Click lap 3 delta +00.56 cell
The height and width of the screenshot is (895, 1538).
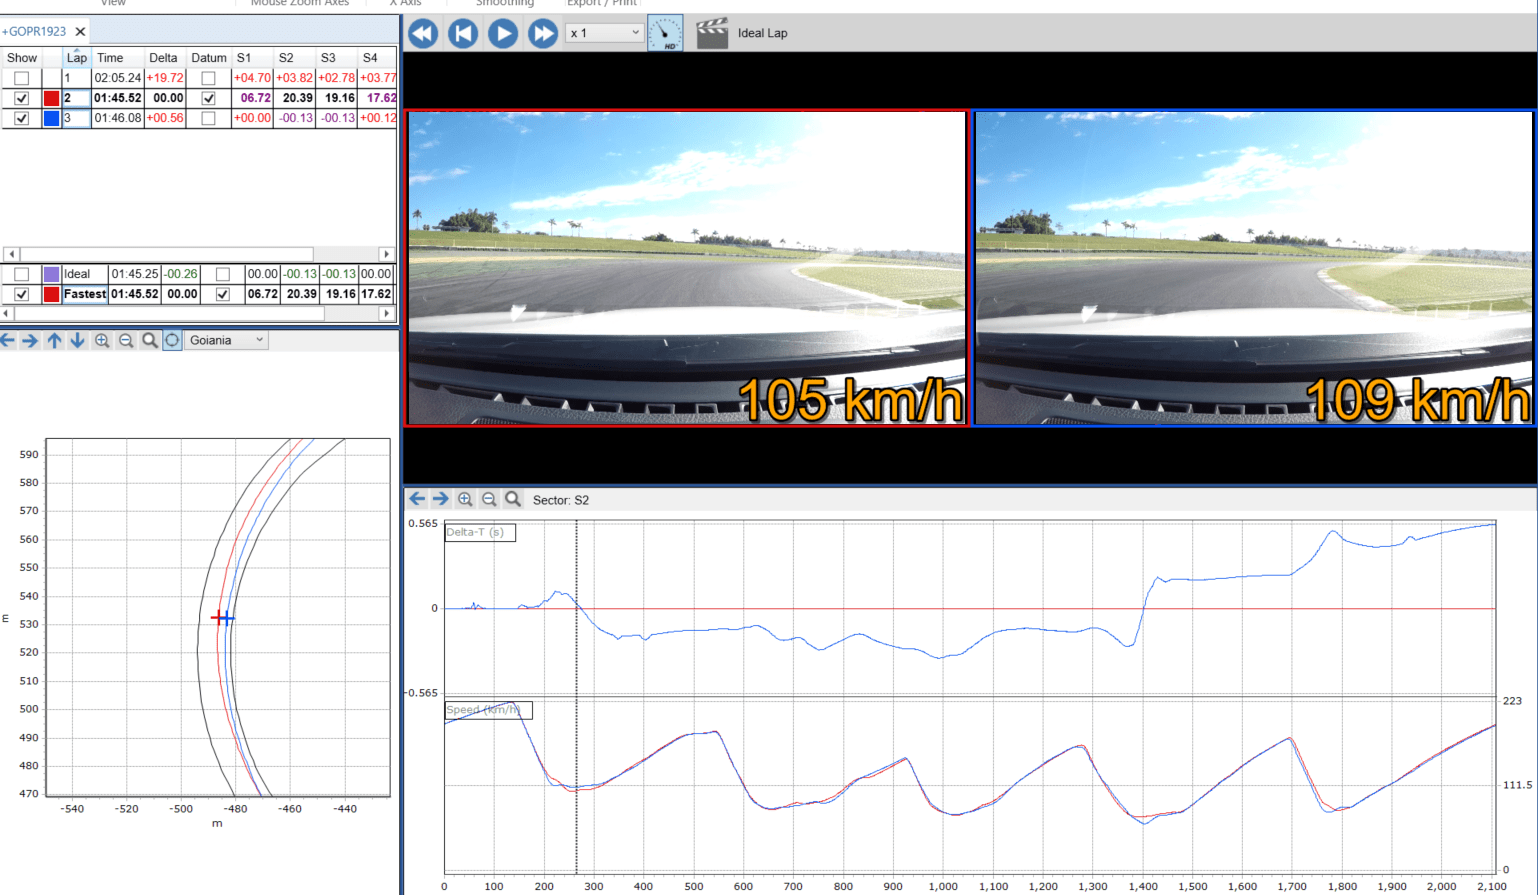(165, 118)
